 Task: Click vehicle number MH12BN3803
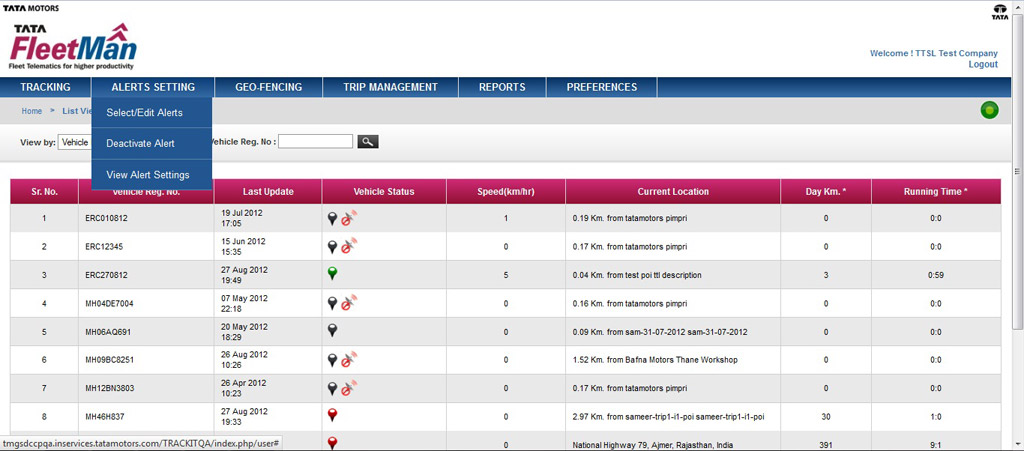[x=111, y=388]
